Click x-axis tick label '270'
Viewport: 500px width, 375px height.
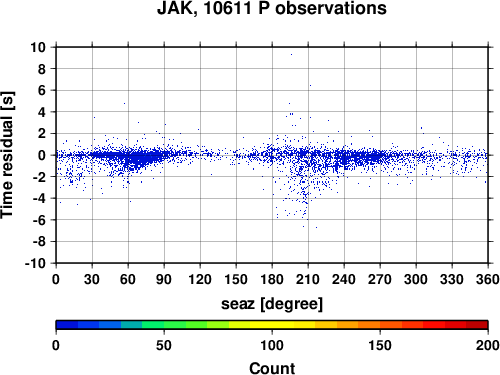pyautogui.click(x=380, y=279)
